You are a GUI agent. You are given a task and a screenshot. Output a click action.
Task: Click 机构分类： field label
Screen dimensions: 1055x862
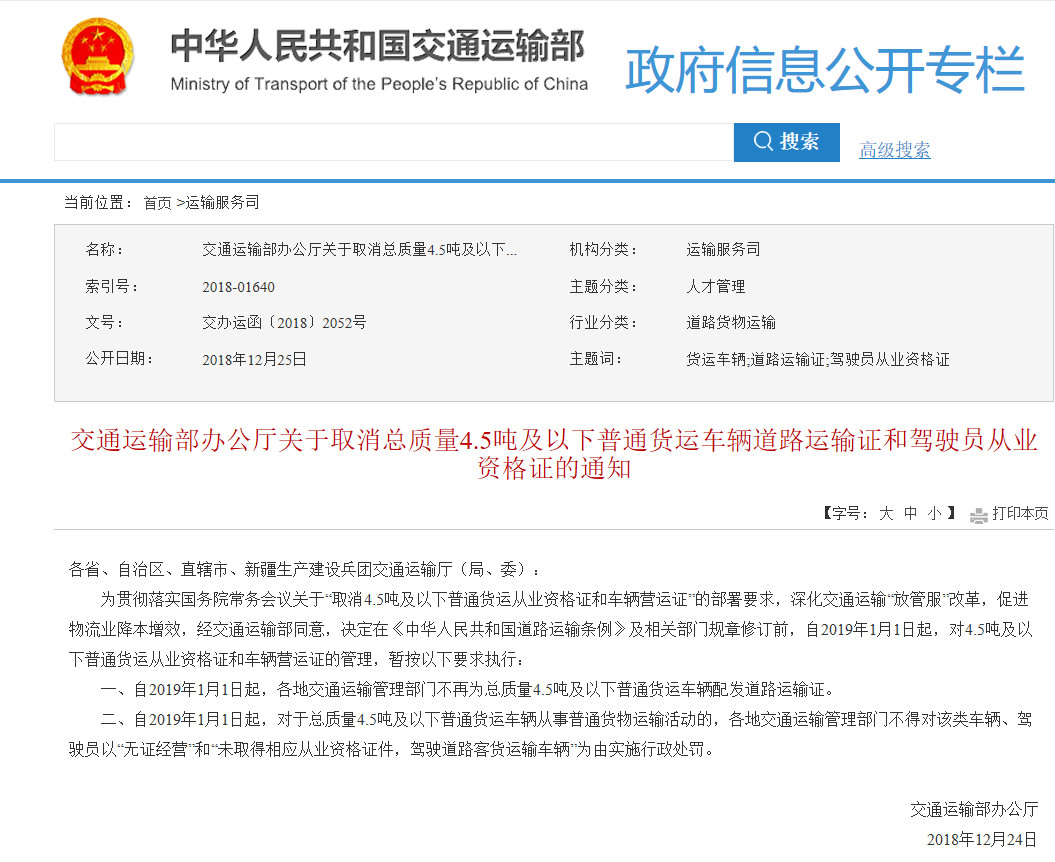[x=603, y=250]
